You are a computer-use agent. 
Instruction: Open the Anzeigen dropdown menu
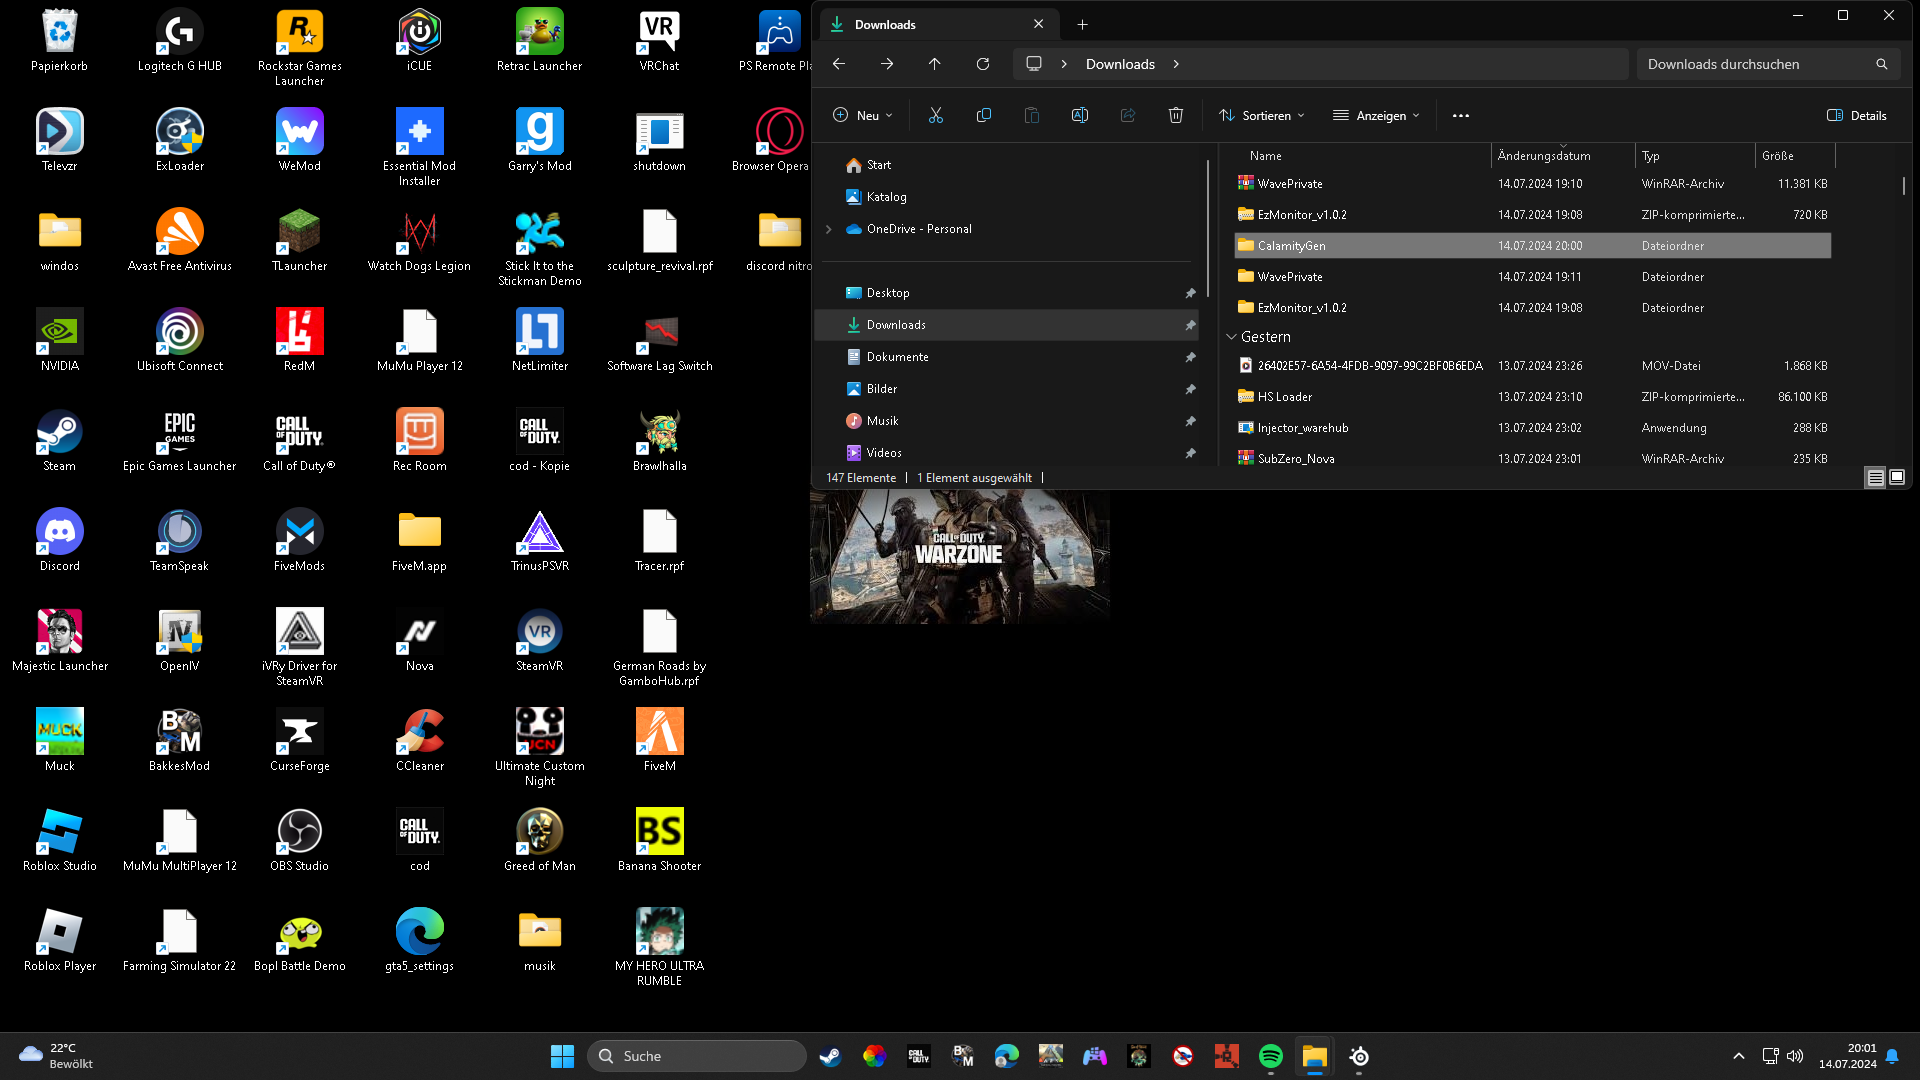click(x=1376, y=116)
